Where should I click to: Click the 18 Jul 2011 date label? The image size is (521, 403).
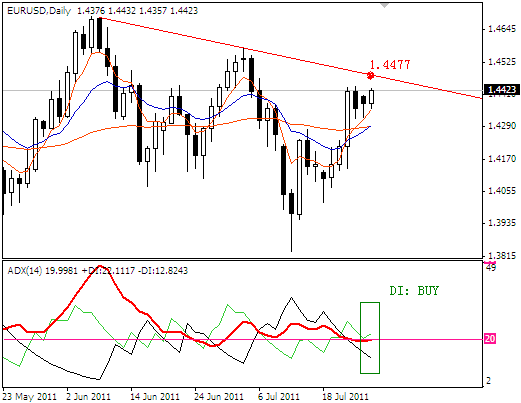click(345, 397)
